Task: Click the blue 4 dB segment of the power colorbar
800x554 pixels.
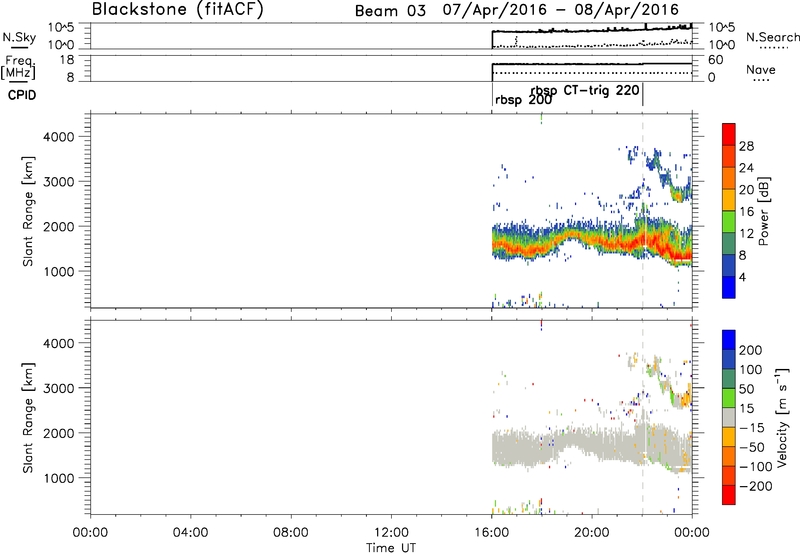Action: click(x=729, y=287)
